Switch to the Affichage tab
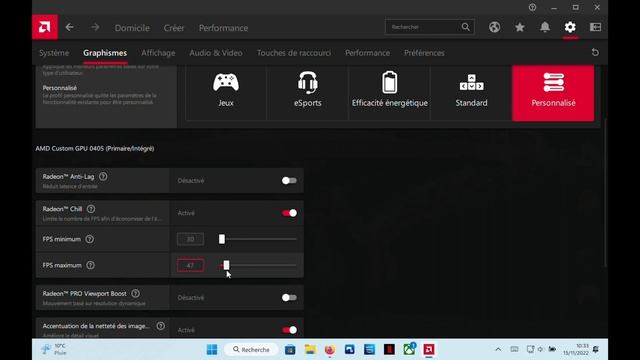Image resolution: width=640 pixels, height=360 pixels. [x=158, y=53]
